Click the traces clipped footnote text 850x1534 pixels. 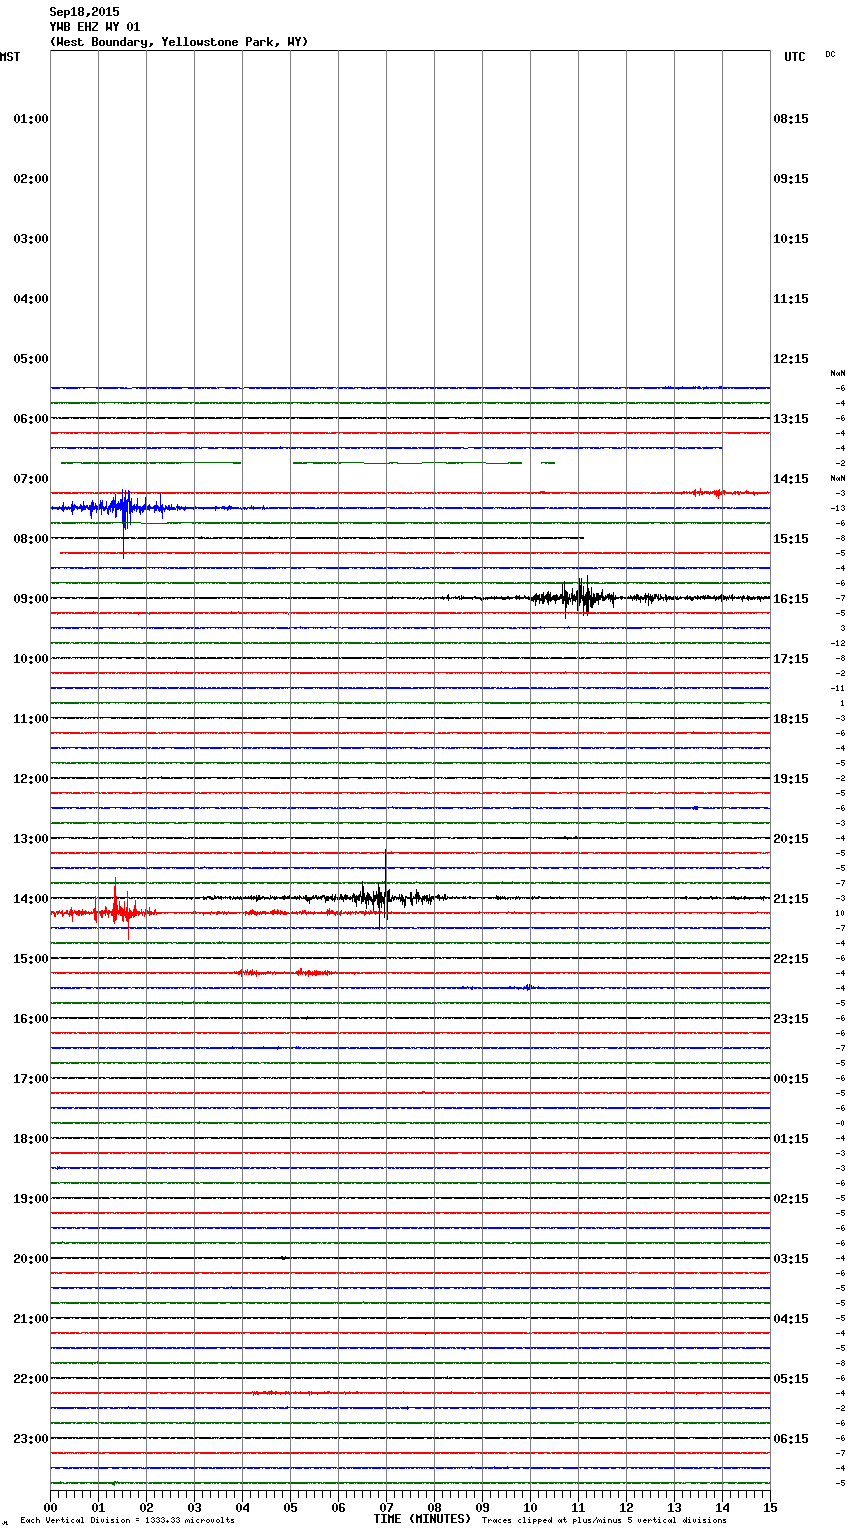tap(604, 1521)
